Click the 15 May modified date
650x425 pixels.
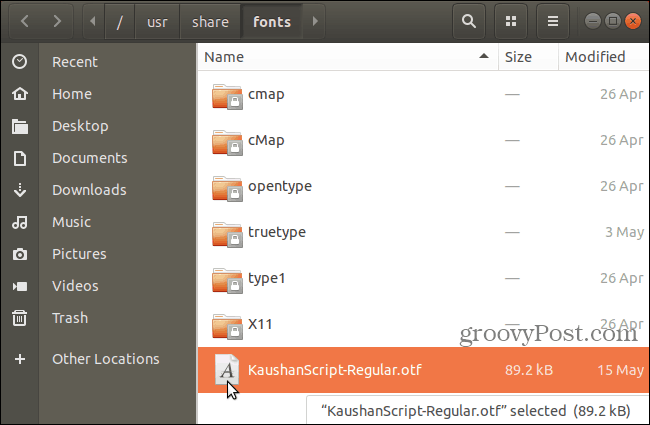click(x=620, y=370)
